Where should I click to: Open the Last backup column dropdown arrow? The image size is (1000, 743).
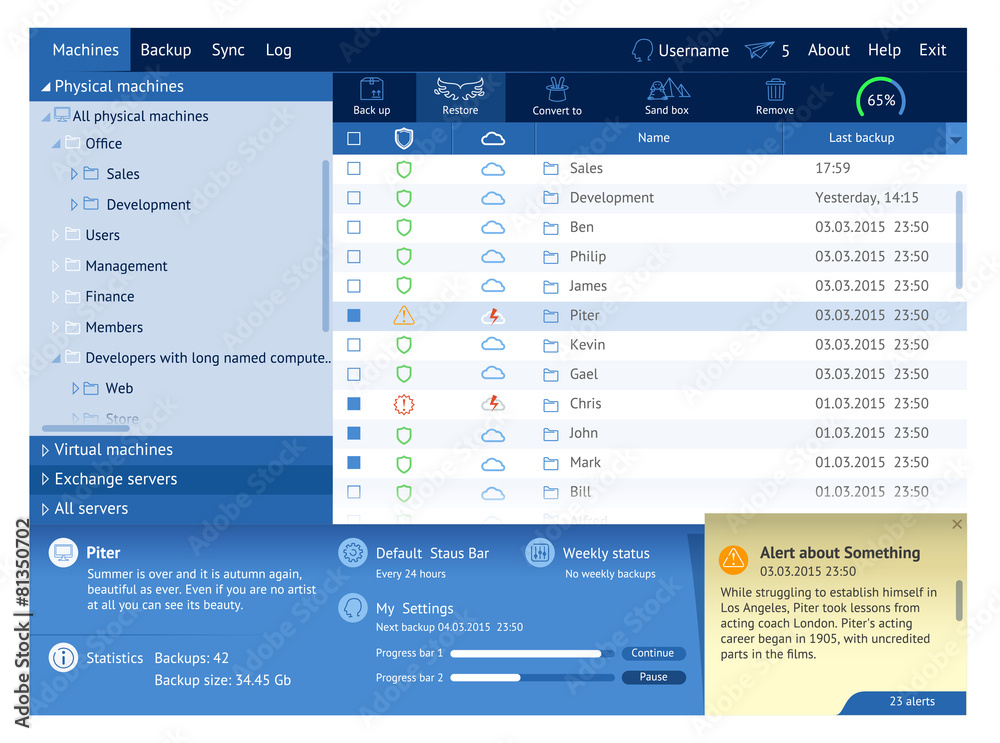[x=955, y=139]
